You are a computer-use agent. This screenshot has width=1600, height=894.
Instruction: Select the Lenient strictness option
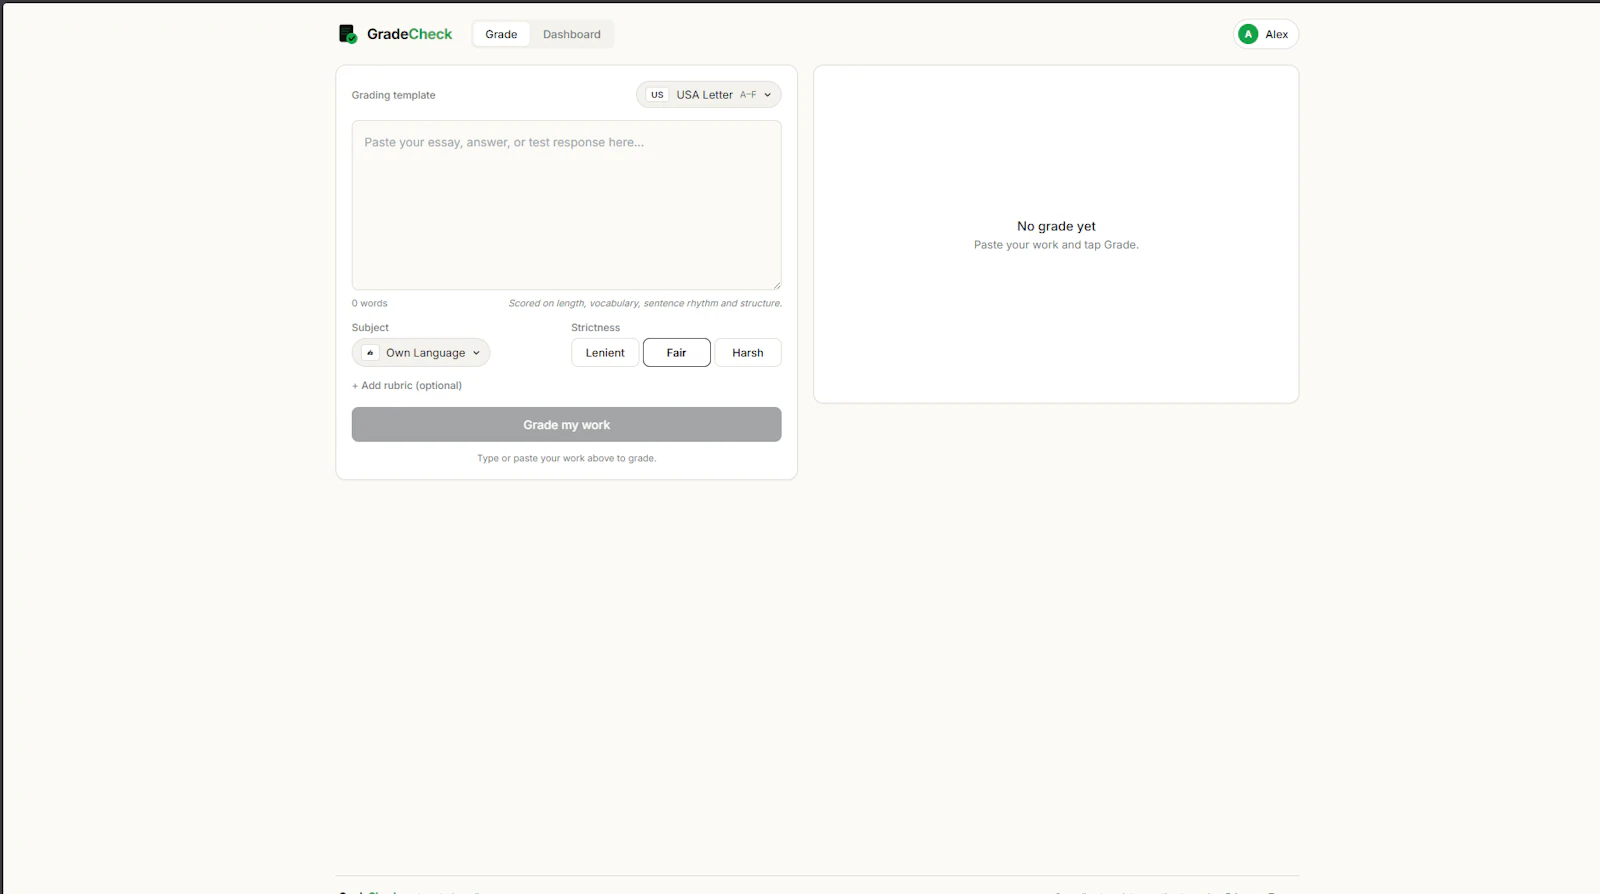coord(605,353)
